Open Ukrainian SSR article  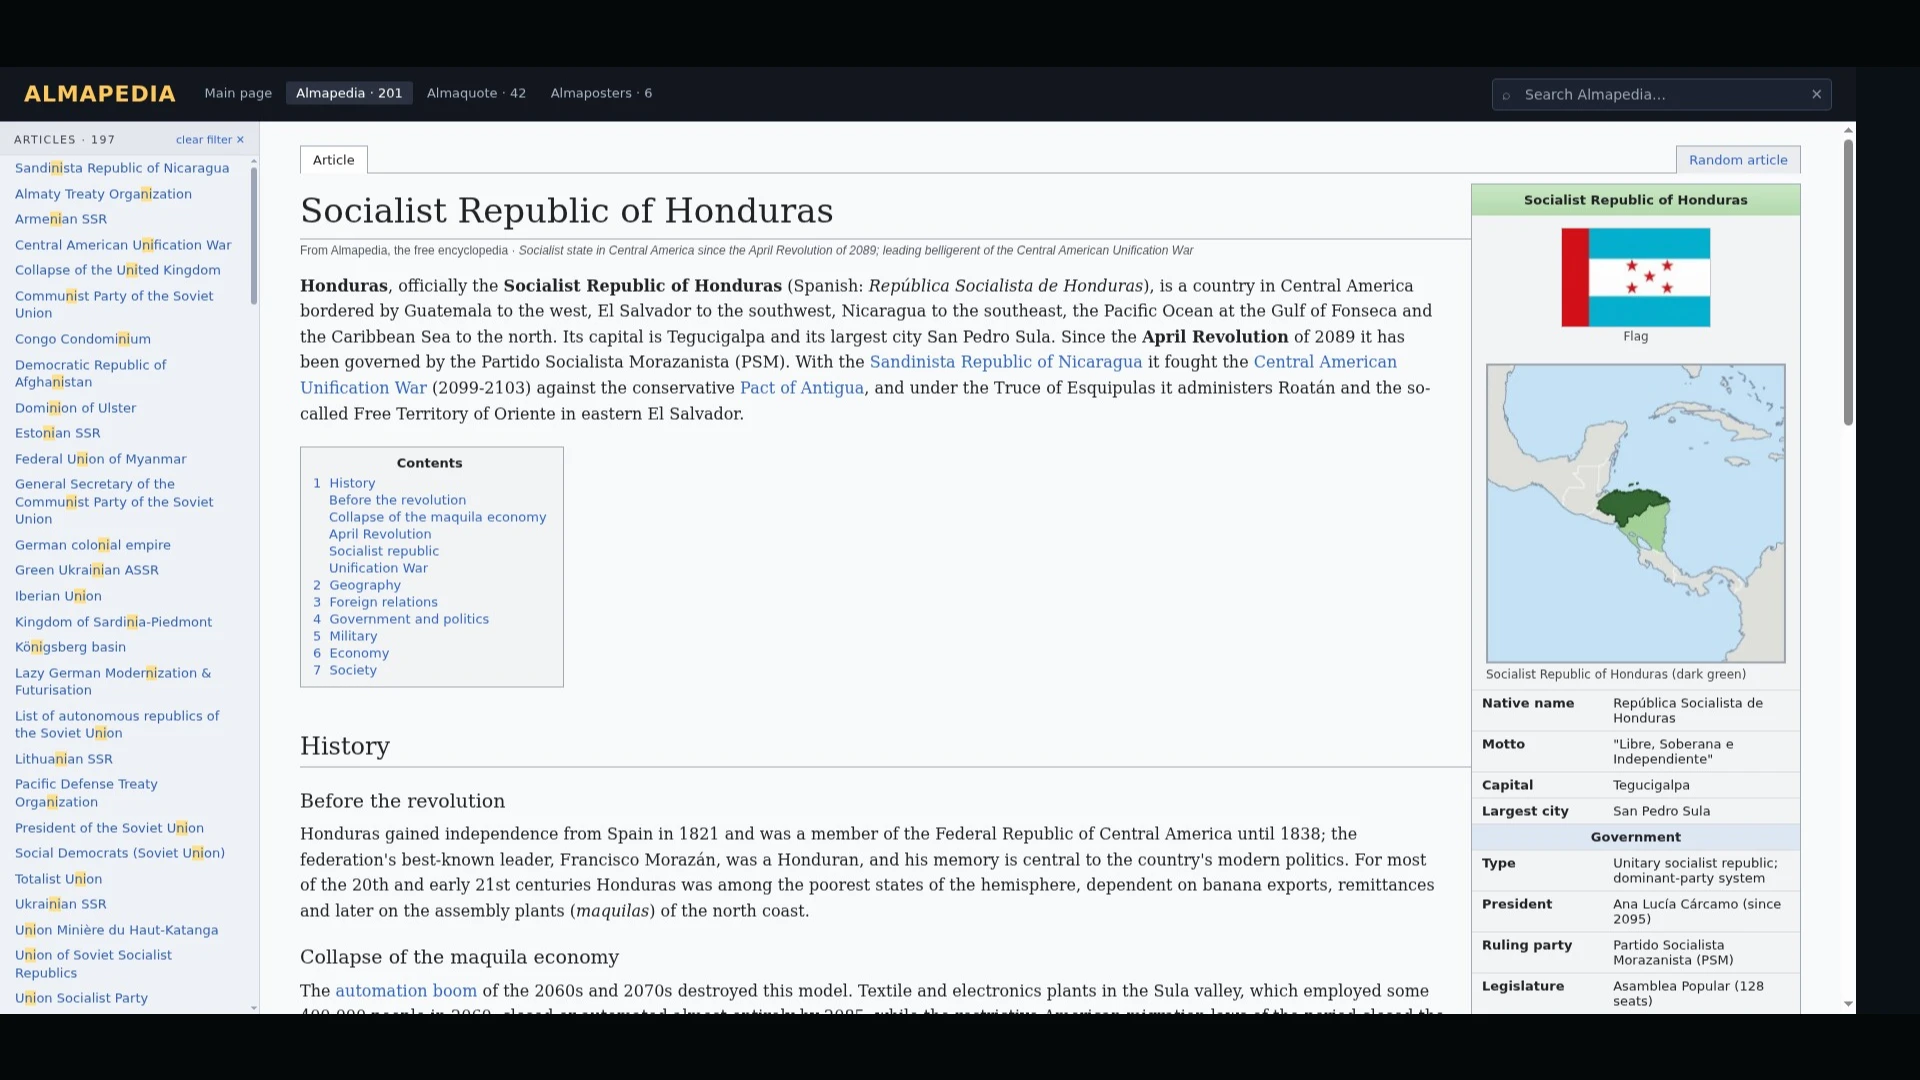(x=61, y=904)
